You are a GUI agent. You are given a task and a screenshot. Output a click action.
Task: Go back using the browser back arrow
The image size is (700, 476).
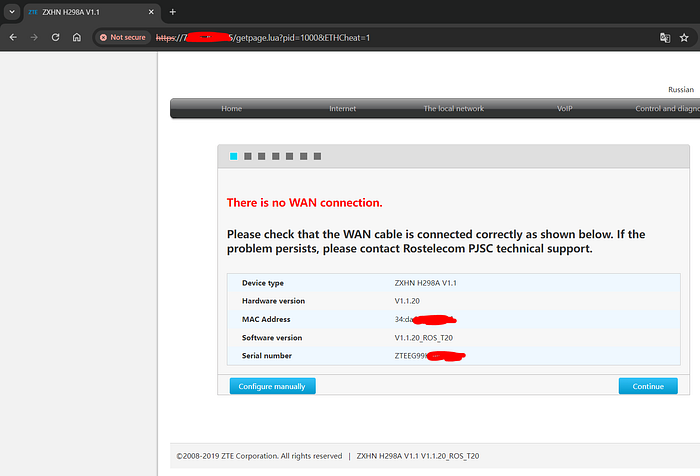pyautogui.click(x=13, y=38)
